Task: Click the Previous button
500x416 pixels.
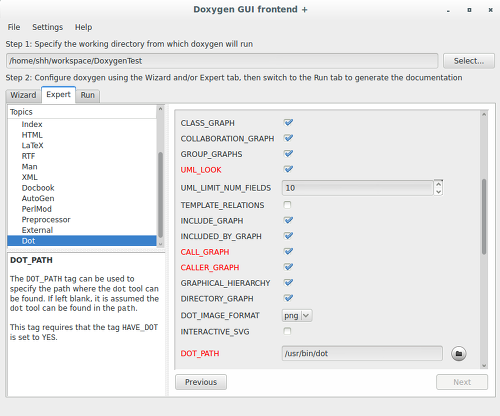Action: click(201, 382)
